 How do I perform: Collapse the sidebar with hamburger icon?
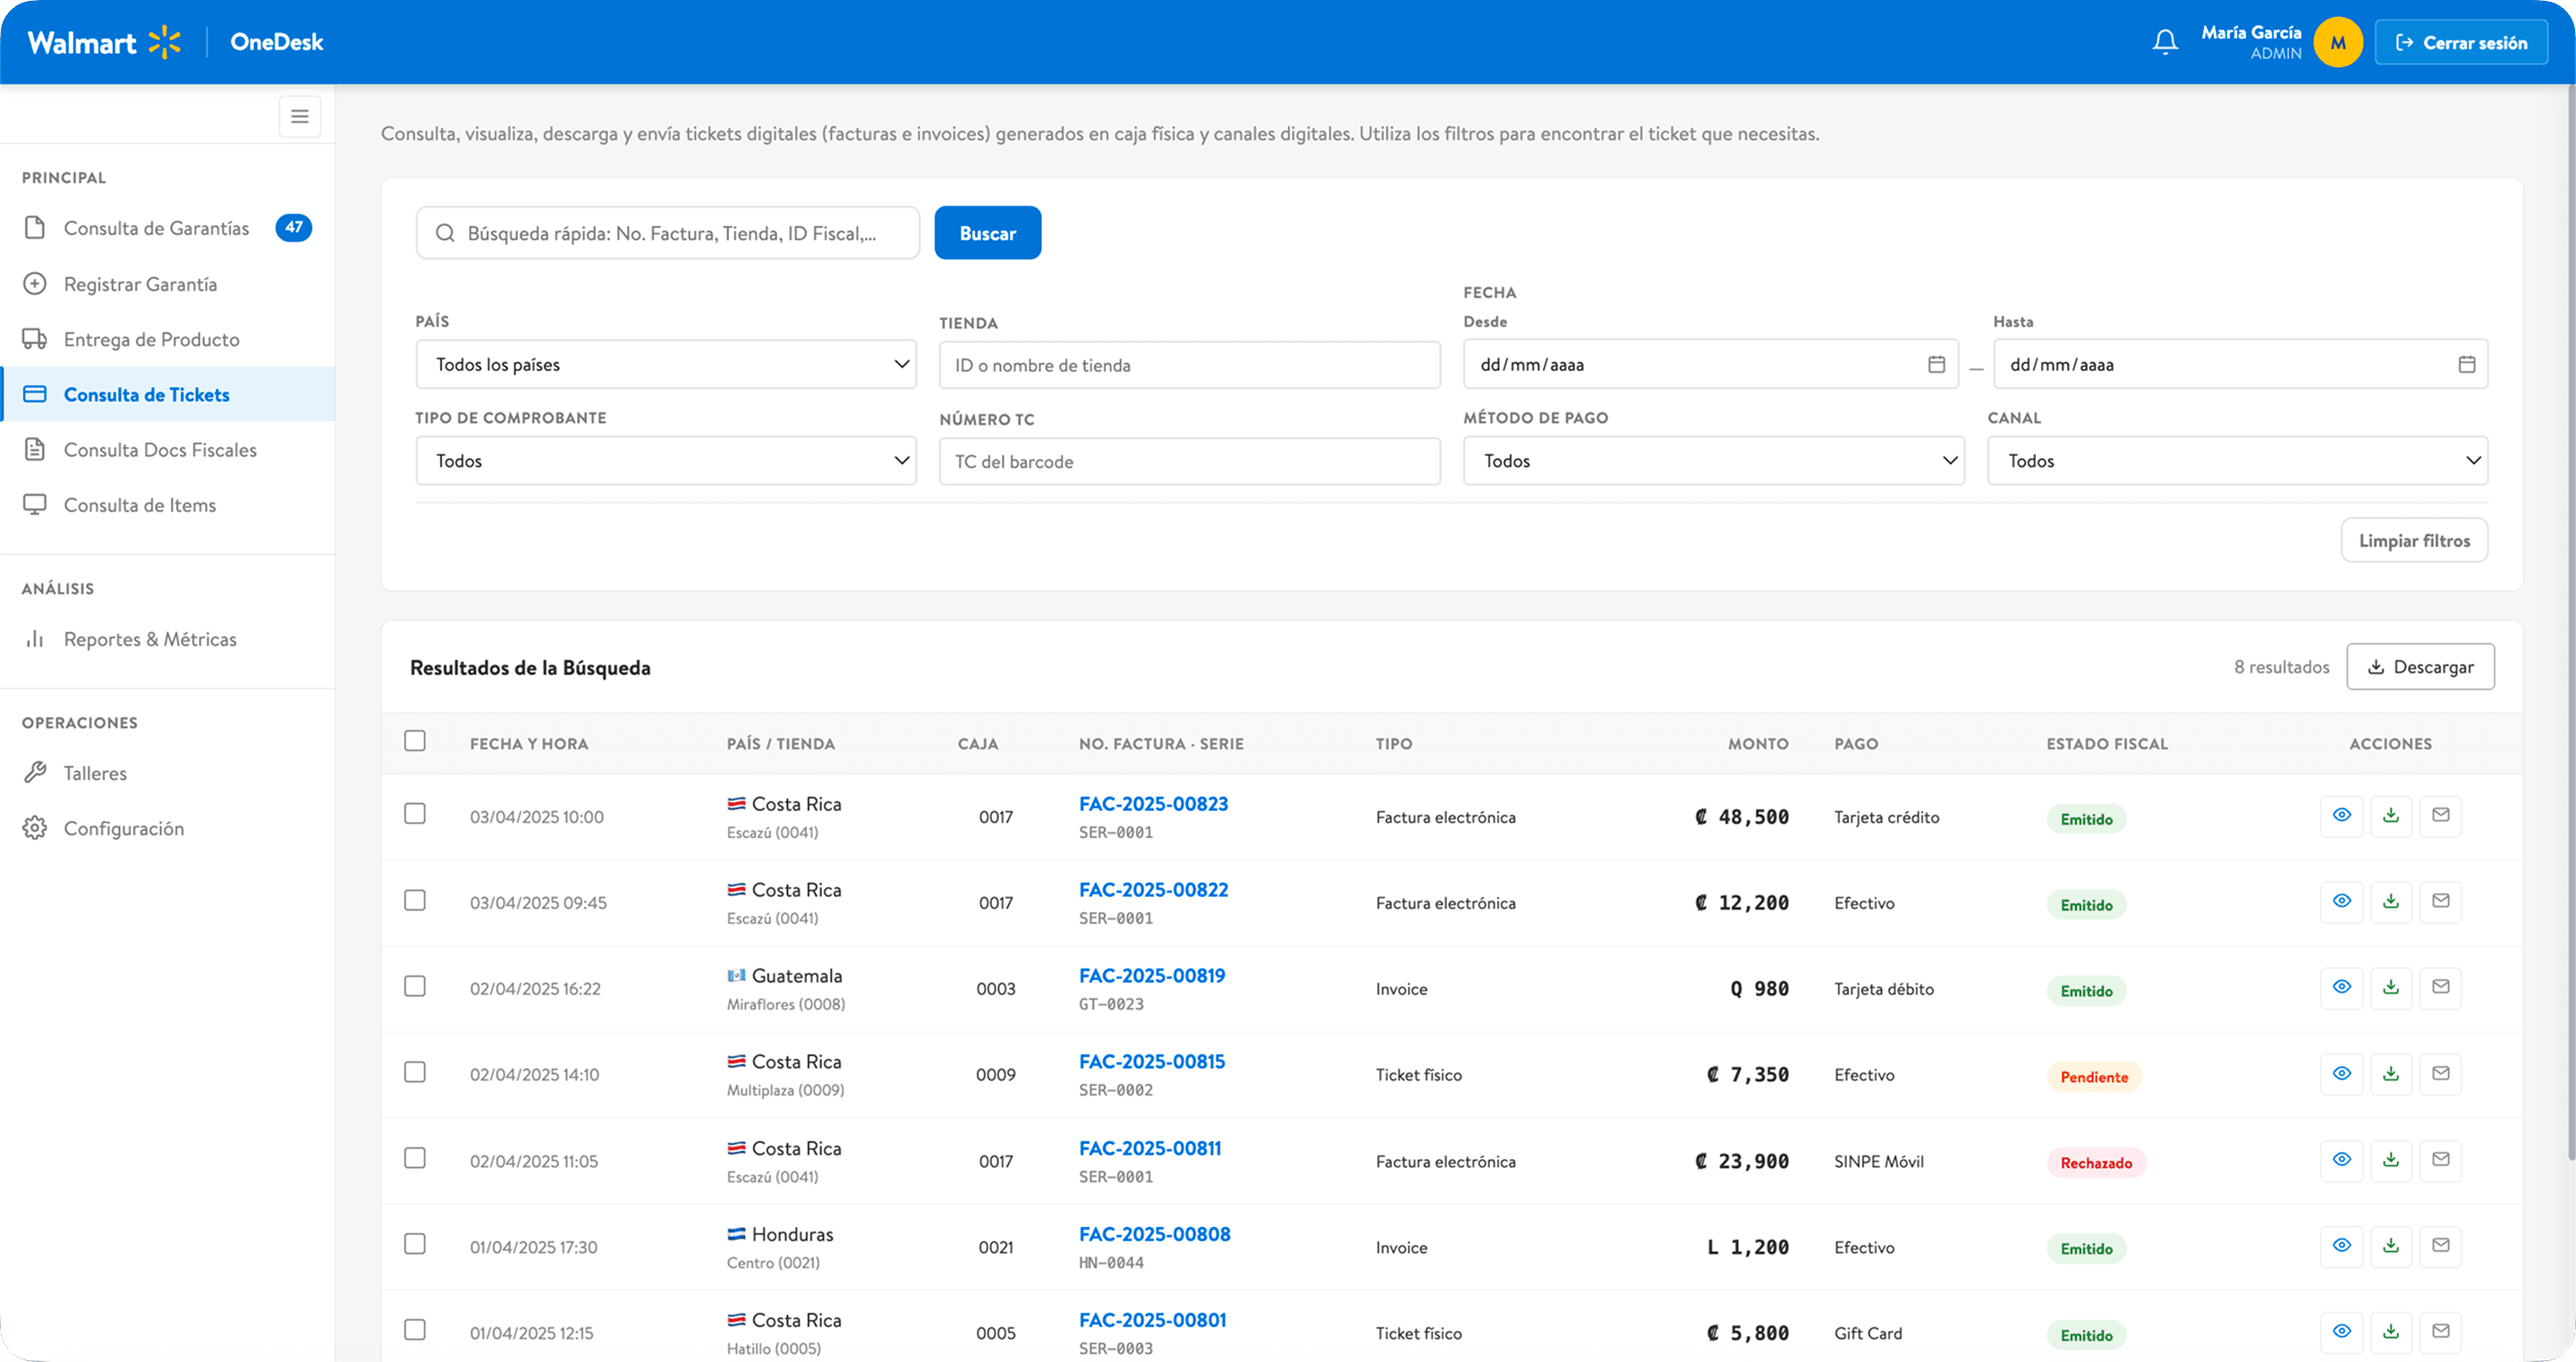299,117
